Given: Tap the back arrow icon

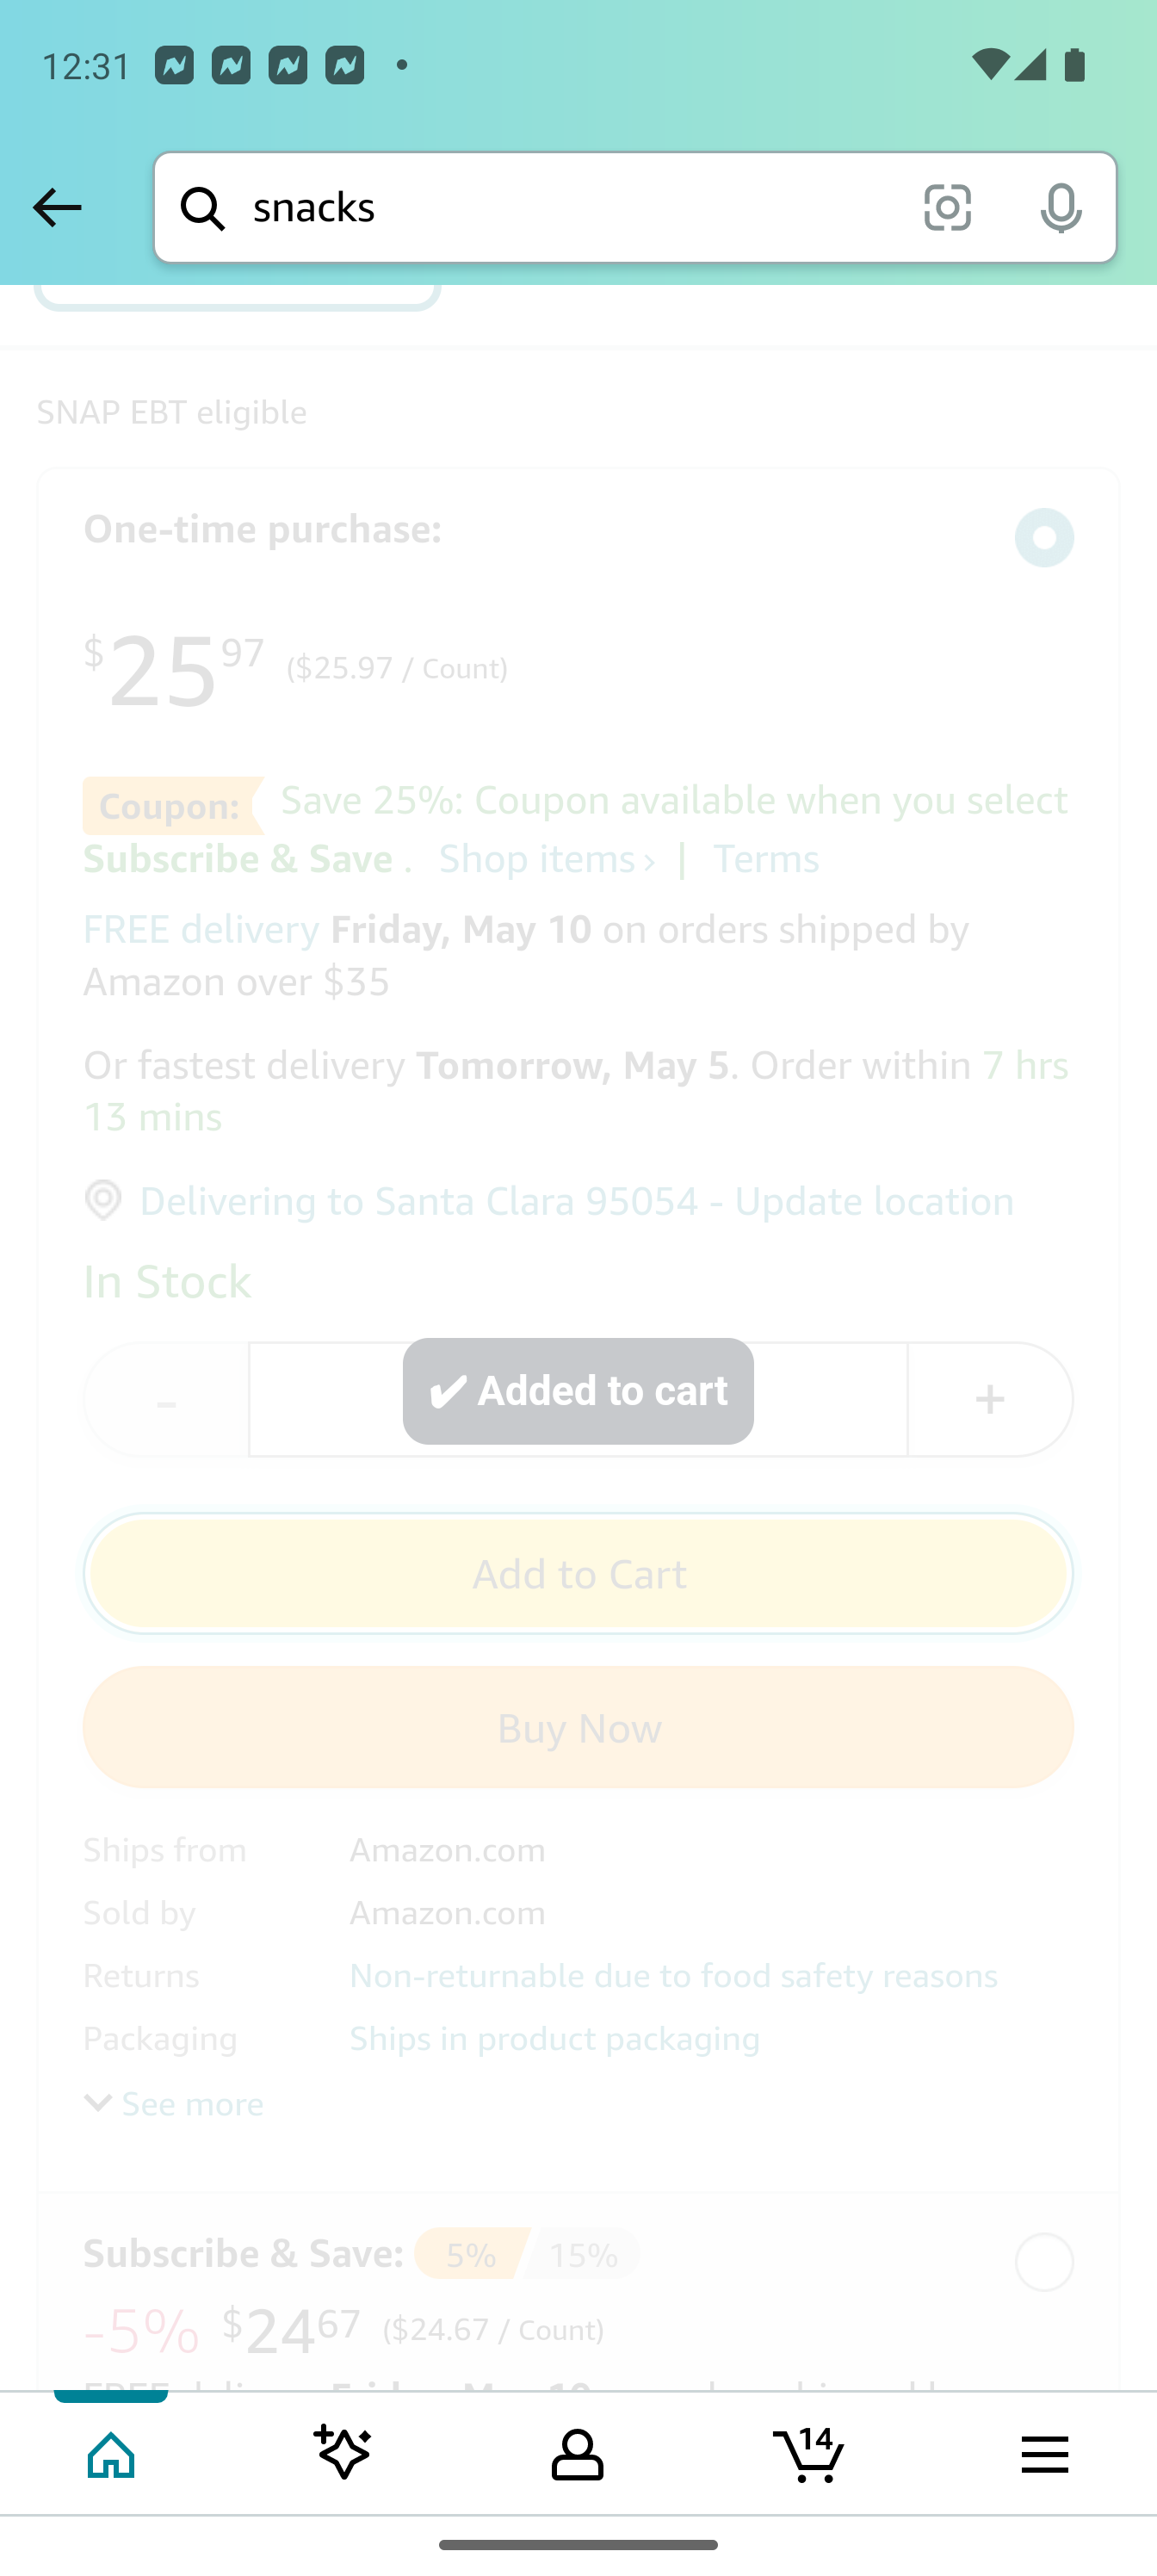Looking at the screenshot, I should pyautogui.click(x=57, y=208).
